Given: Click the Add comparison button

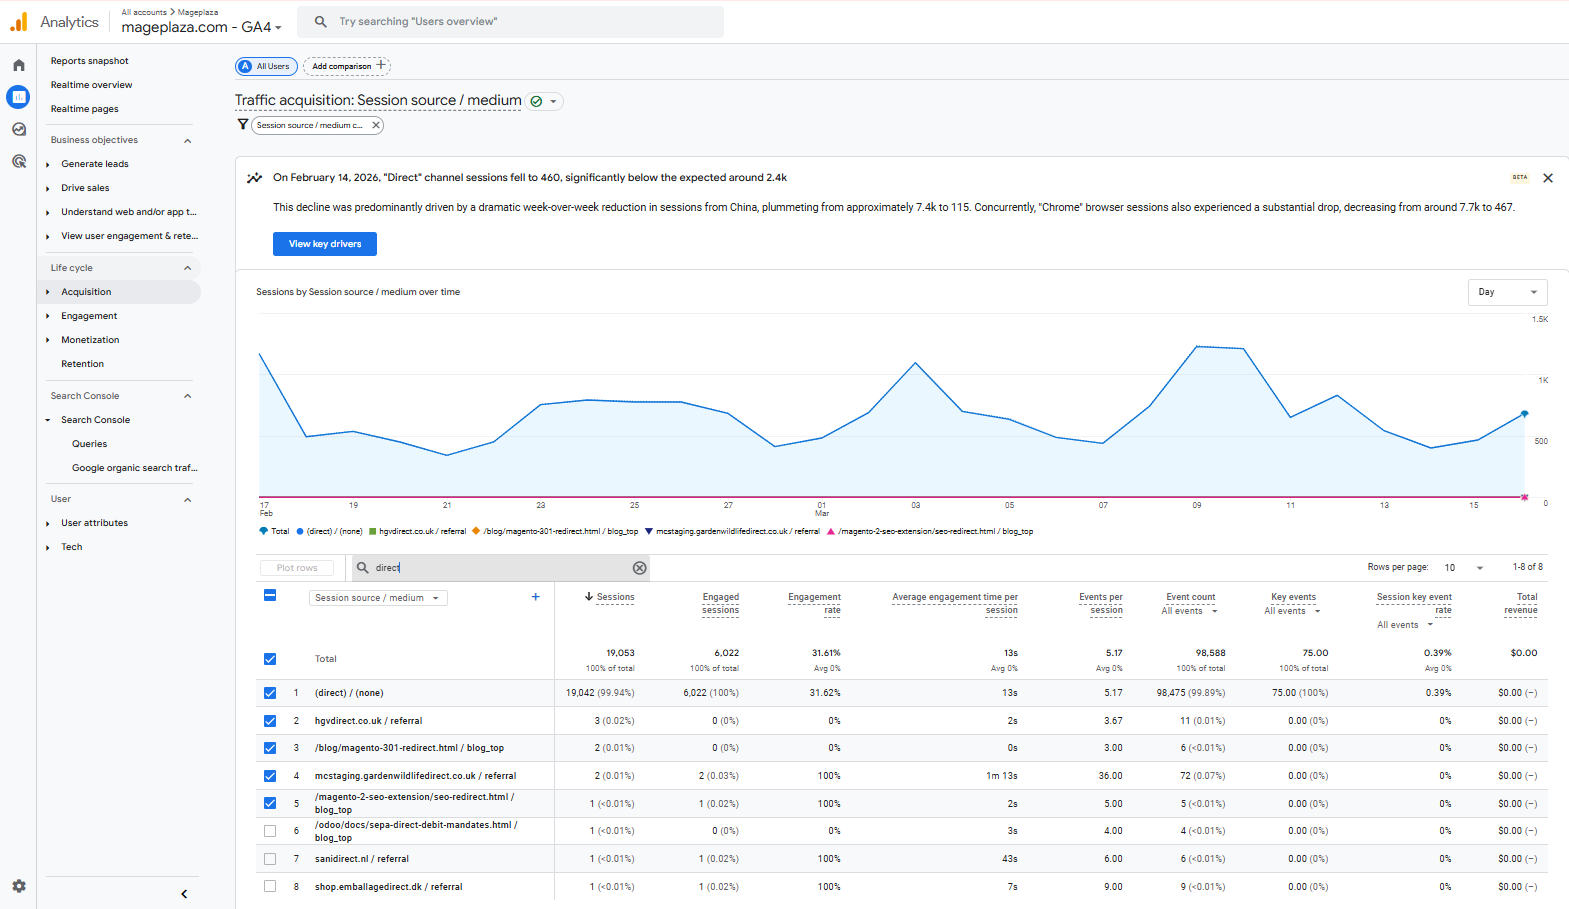Looking at the screenshot, I should coord(347,66).
